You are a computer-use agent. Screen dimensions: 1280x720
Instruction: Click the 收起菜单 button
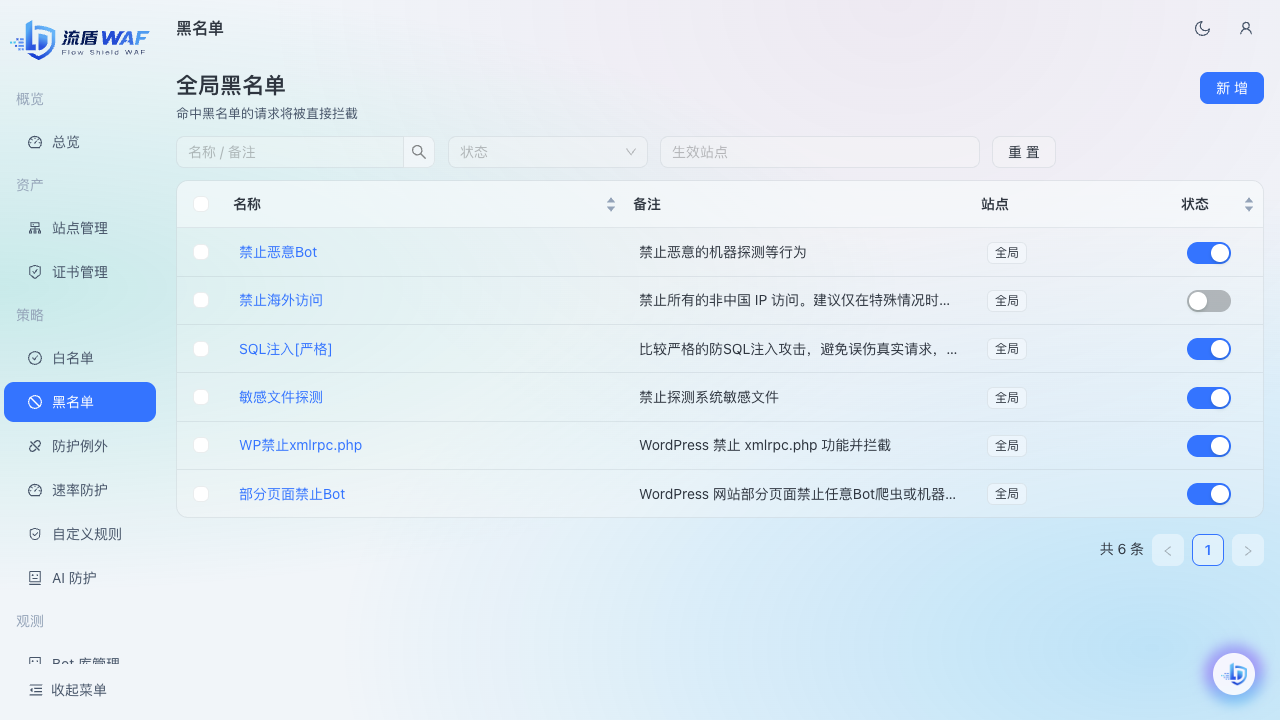pos(80,690)
